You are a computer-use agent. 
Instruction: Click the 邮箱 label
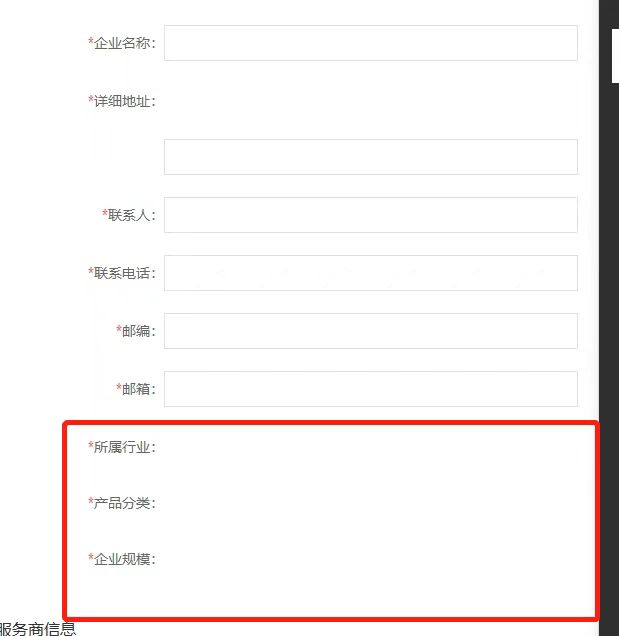[136, 389]
